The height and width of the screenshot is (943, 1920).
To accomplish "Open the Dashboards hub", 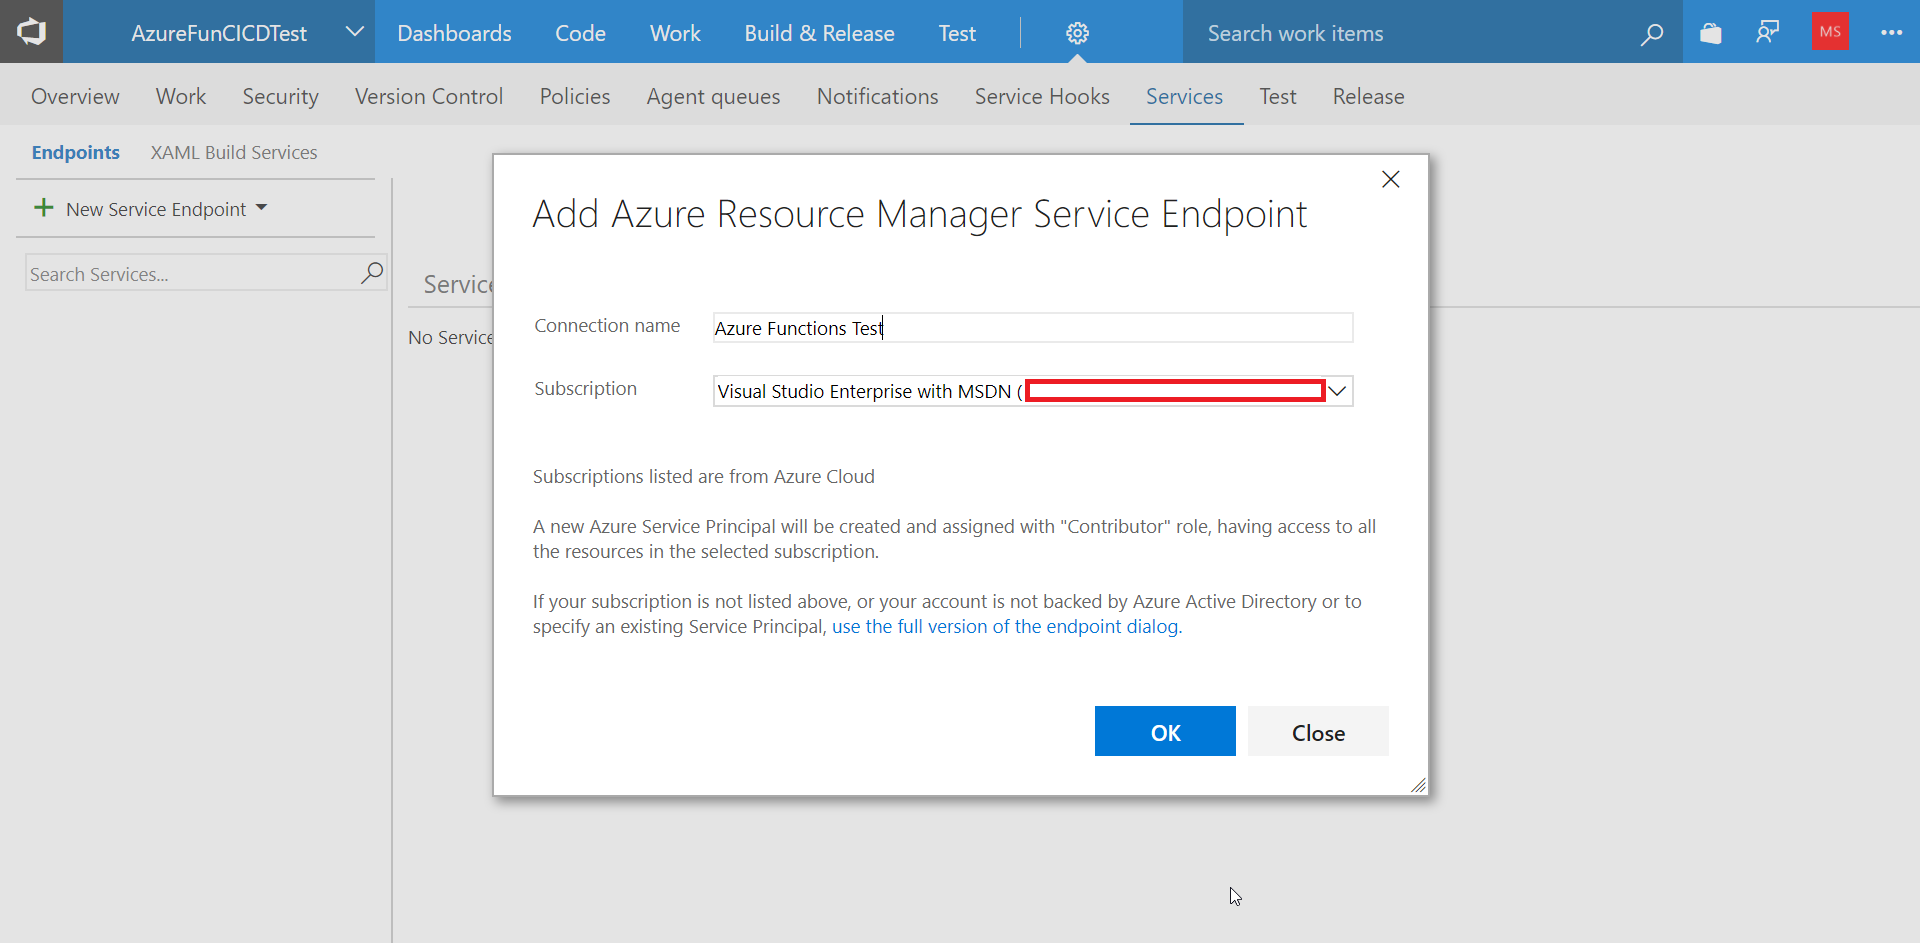I will pos(454,33).
